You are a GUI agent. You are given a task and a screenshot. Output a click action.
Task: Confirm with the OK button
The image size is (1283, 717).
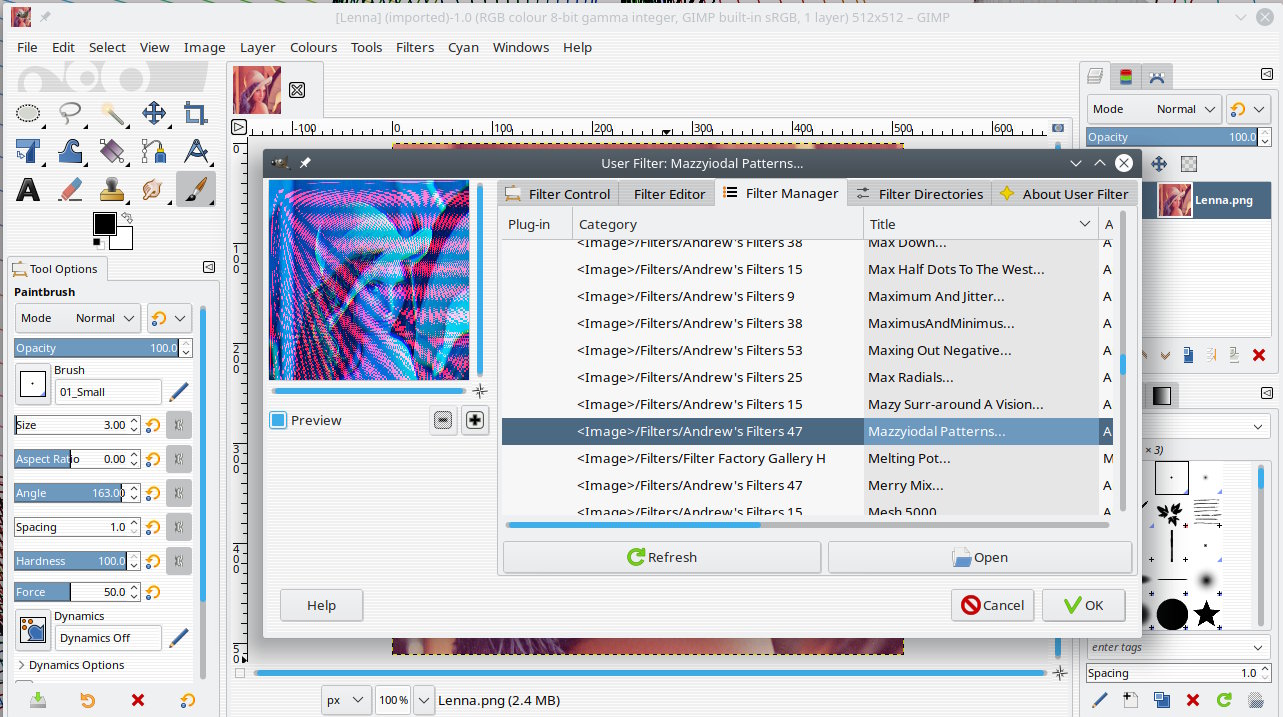[1083, 605]
